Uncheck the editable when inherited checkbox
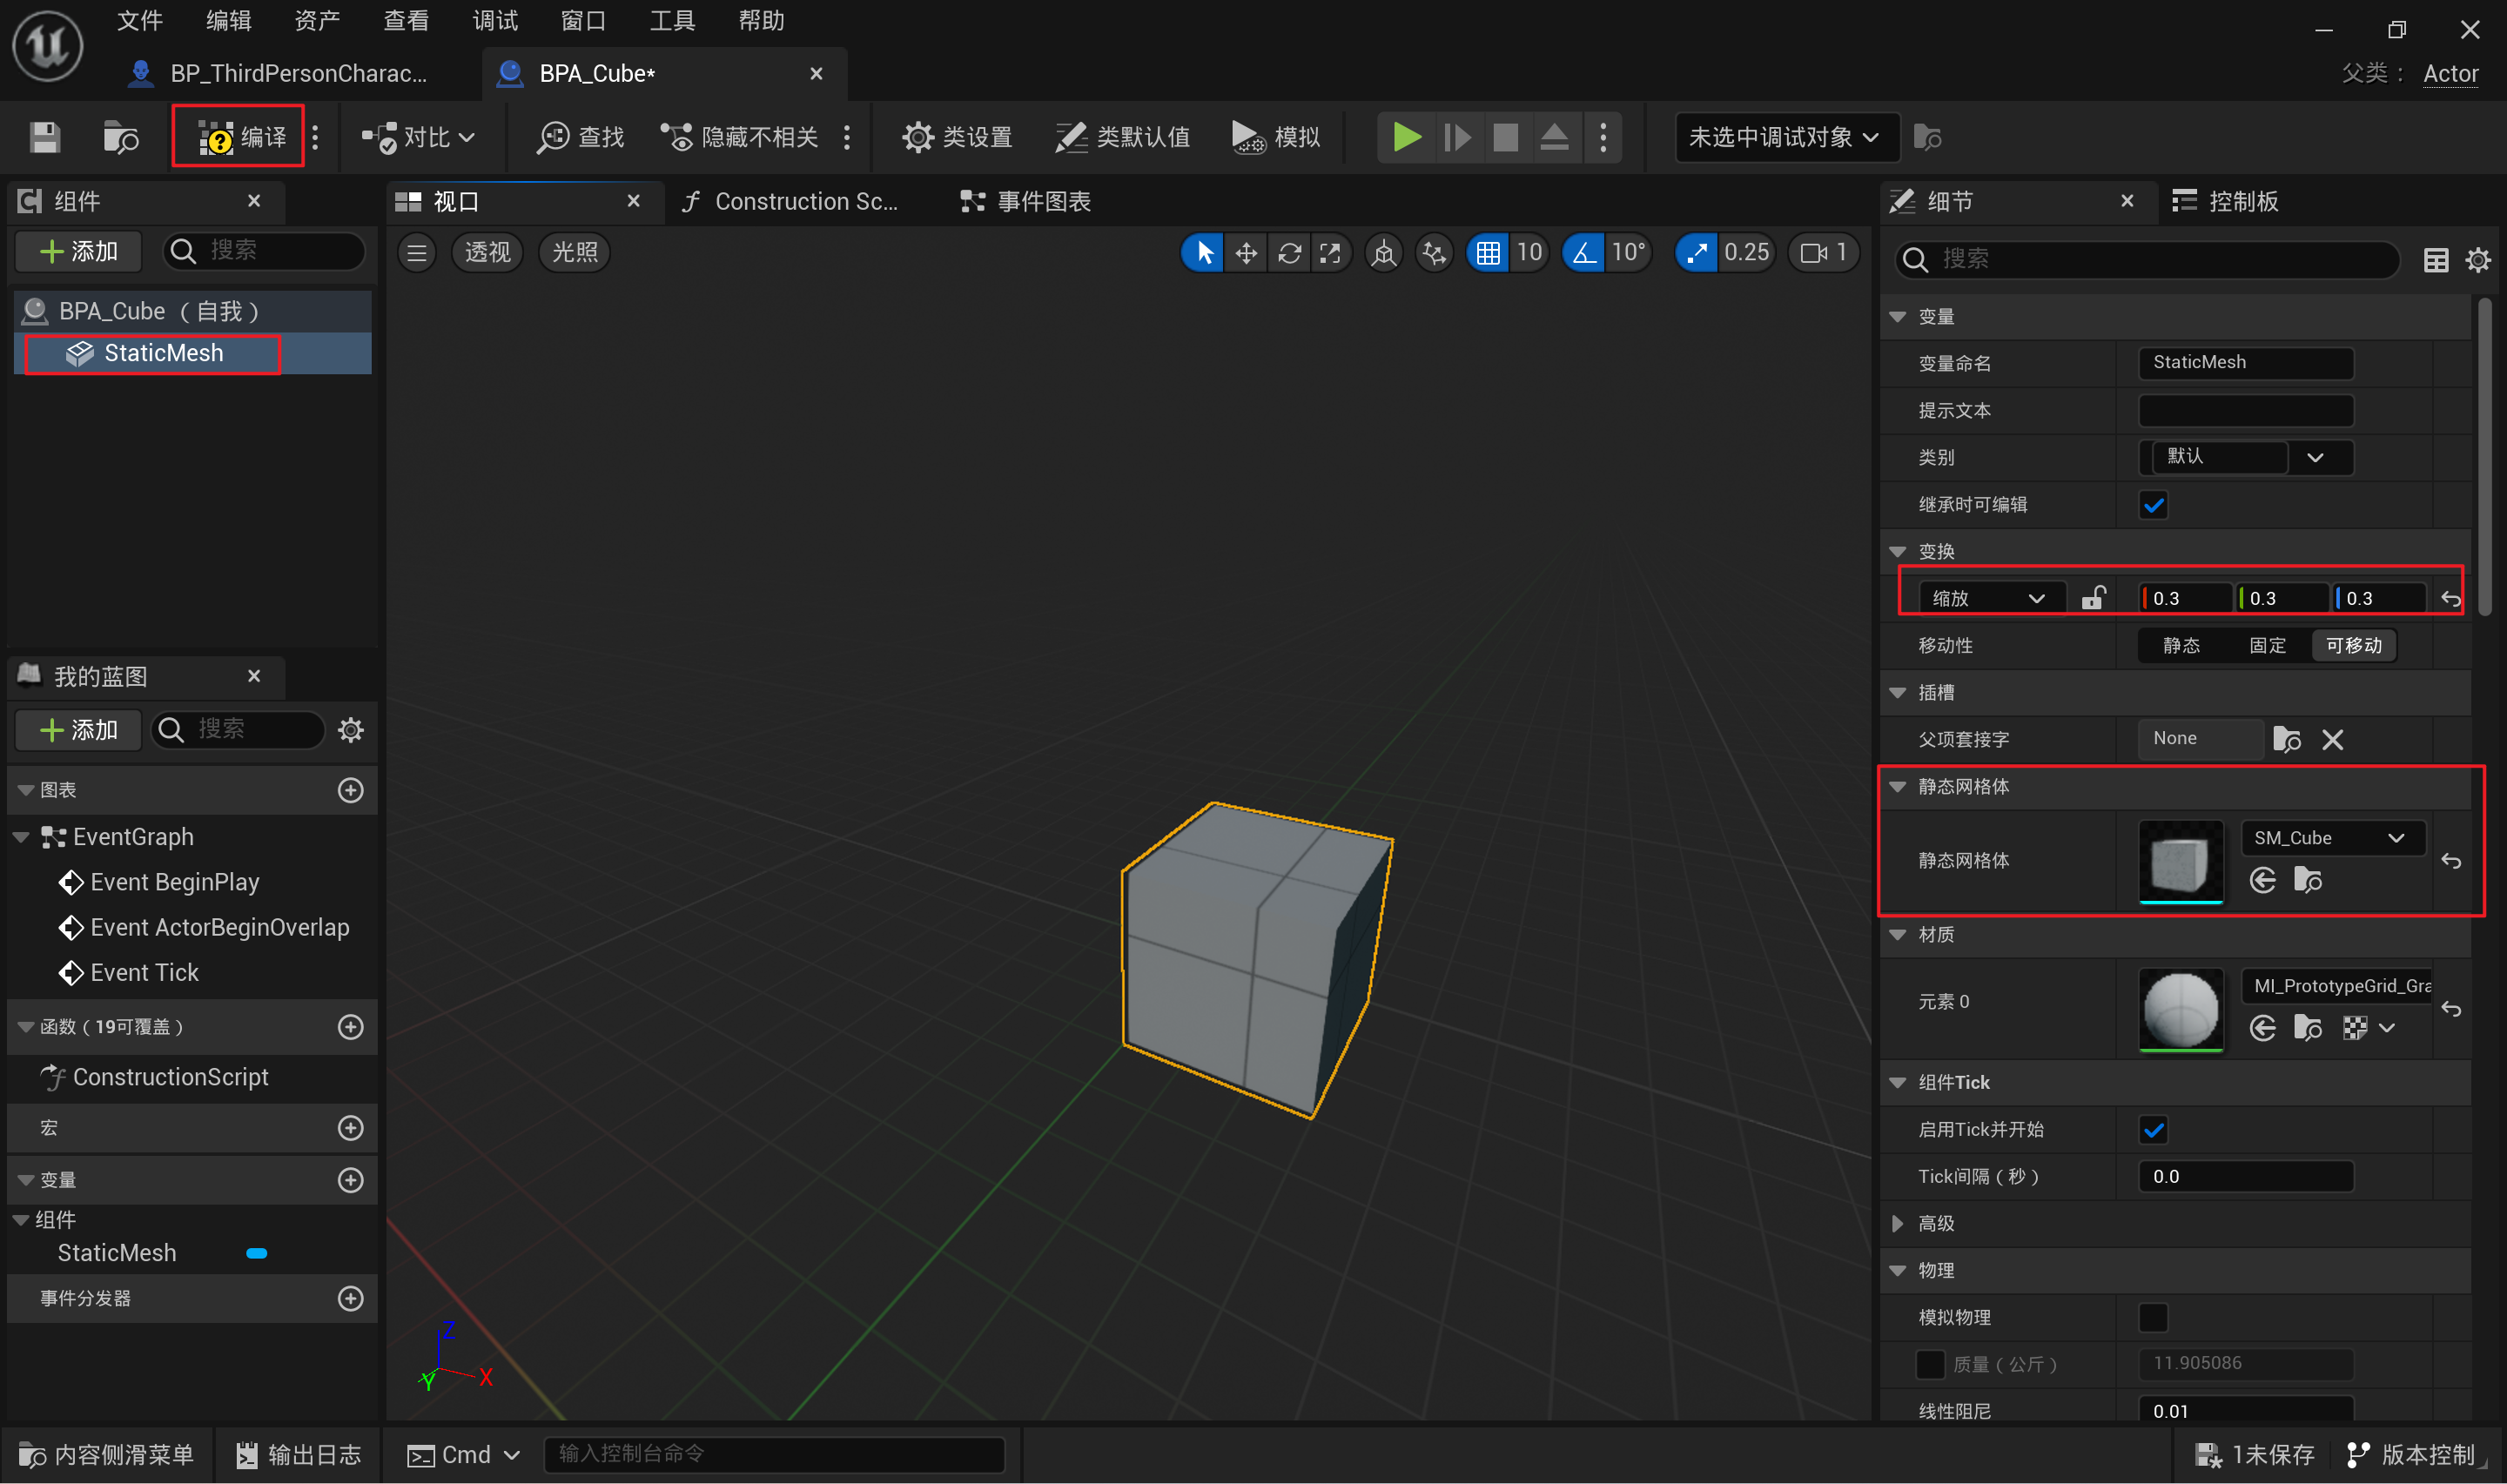This screenshot has width=2507, height=1484. [x=2153, y=505]
